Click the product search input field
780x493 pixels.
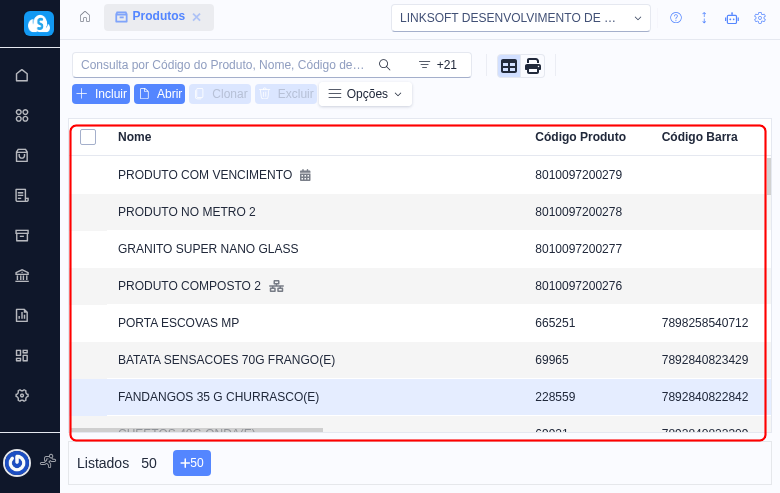click(222, 65)
